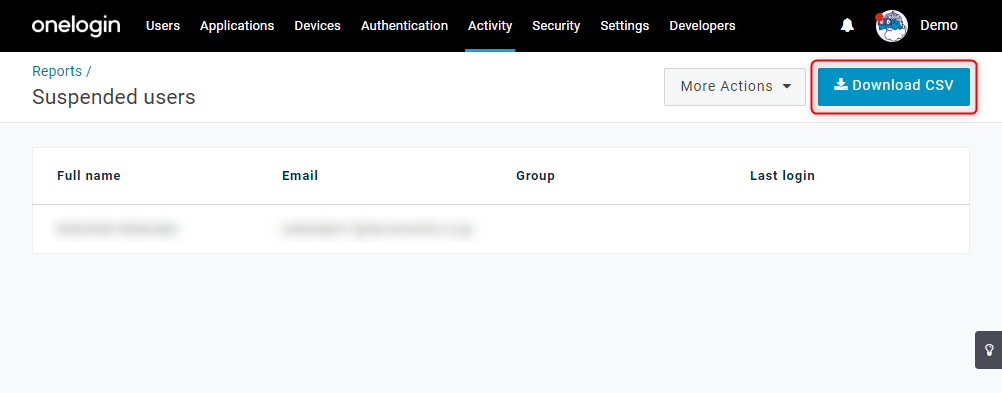Open the Devices menu
The image size is (1002, 393).
tap(318, 26)
